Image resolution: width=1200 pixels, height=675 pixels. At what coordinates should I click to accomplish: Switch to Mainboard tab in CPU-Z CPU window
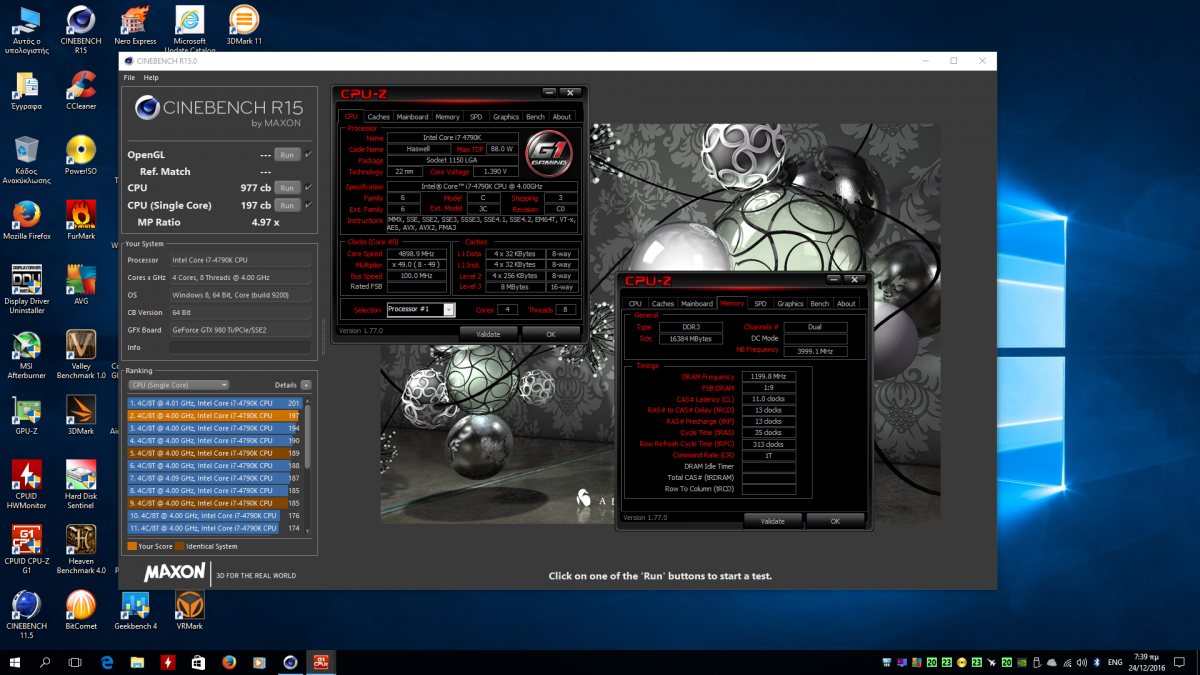point(412,117)
